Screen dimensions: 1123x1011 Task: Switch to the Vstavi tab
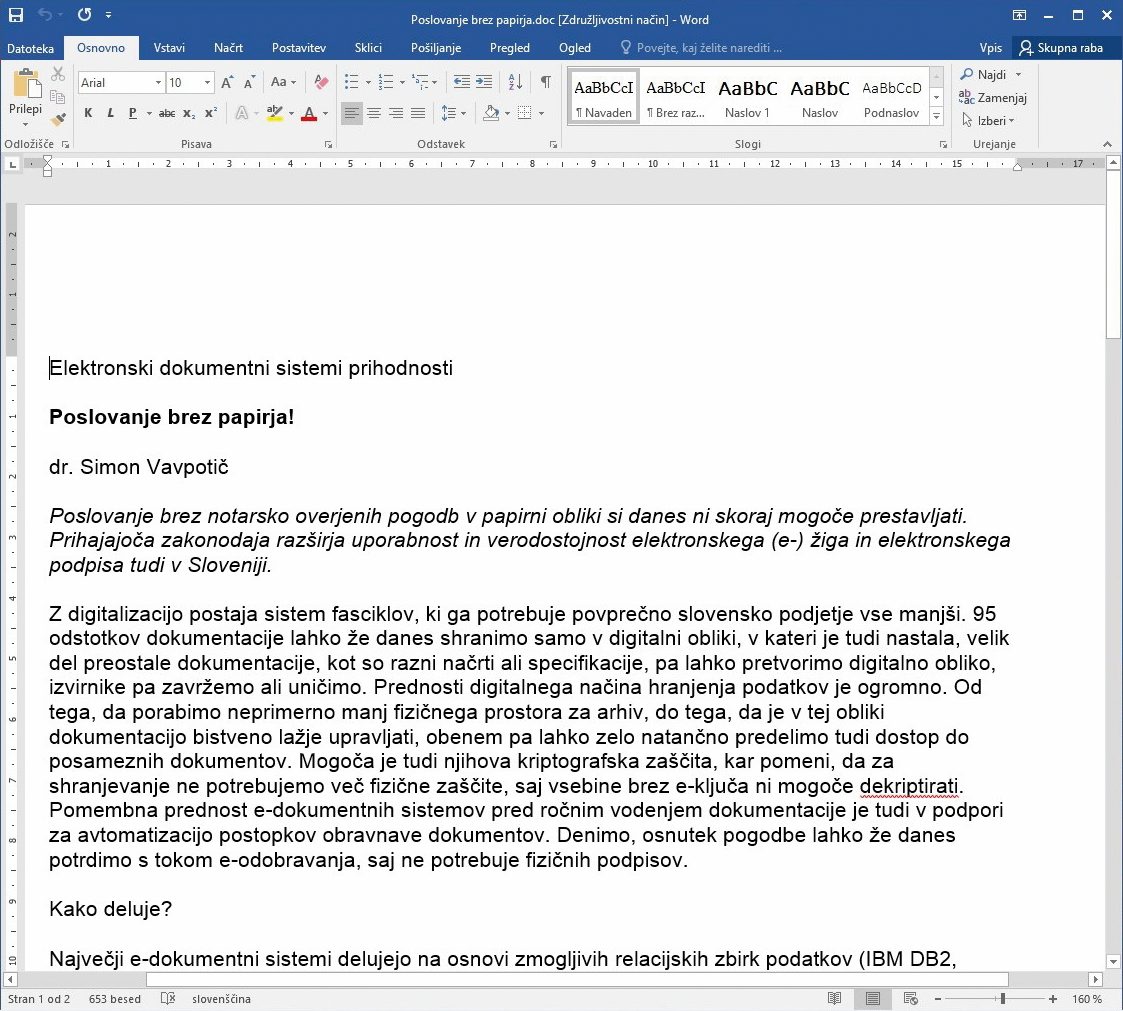[x=169, y=48]
